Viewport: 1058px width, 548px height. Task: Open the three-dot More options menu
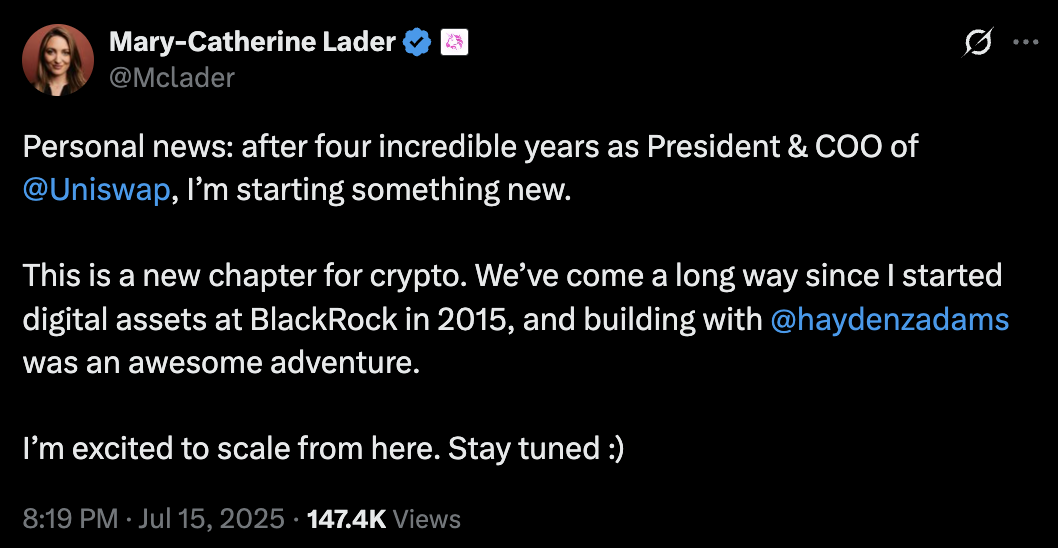[x=1026, y=42]
